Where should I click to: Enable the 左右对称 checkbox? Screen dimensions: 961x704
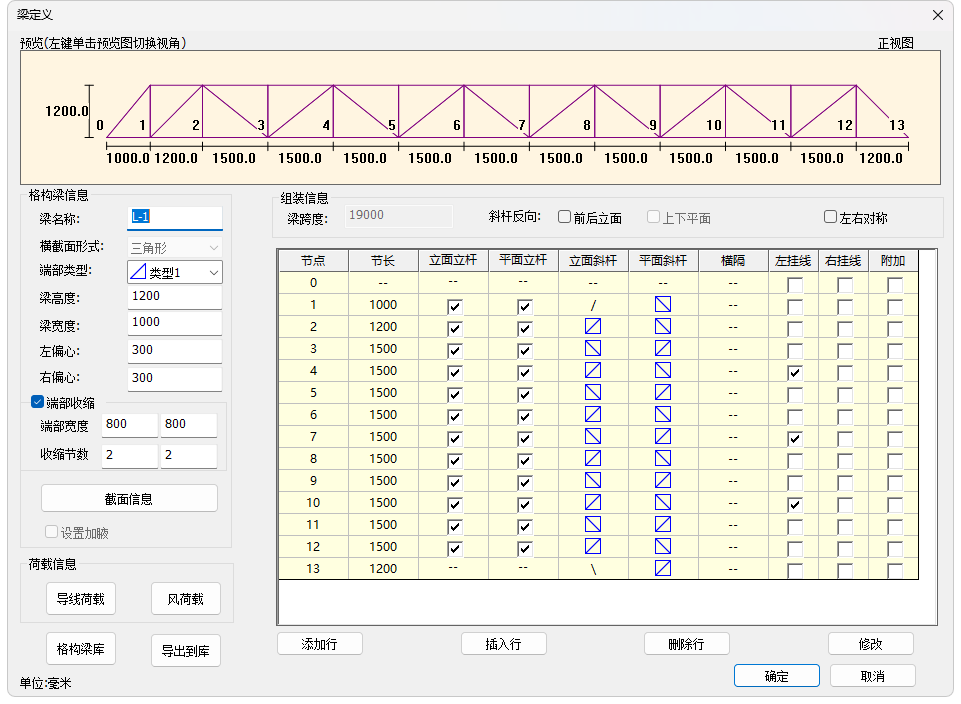click(830, 217)
